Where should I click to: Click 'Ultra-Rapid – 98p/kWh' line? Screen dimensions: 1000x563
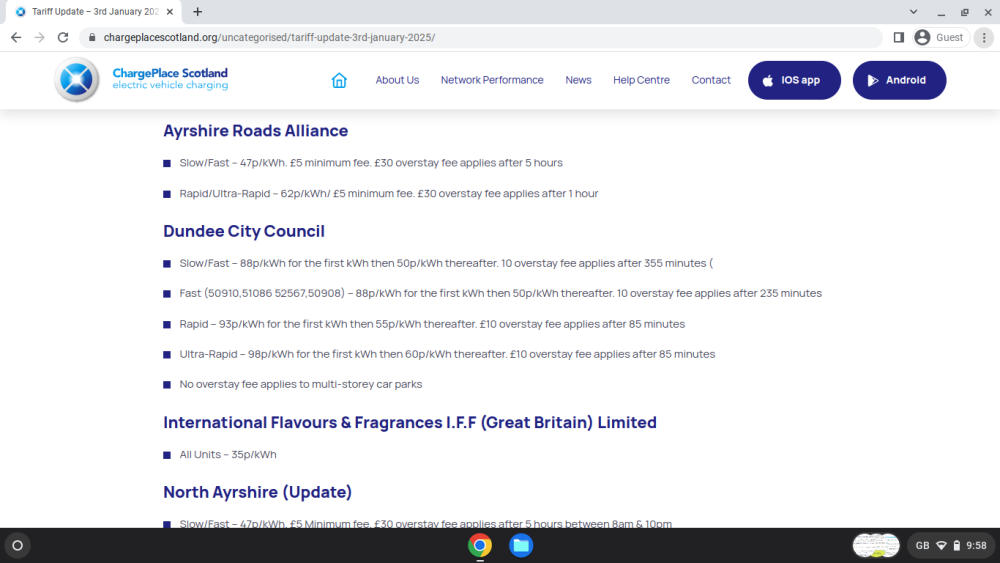pos(447,354)
